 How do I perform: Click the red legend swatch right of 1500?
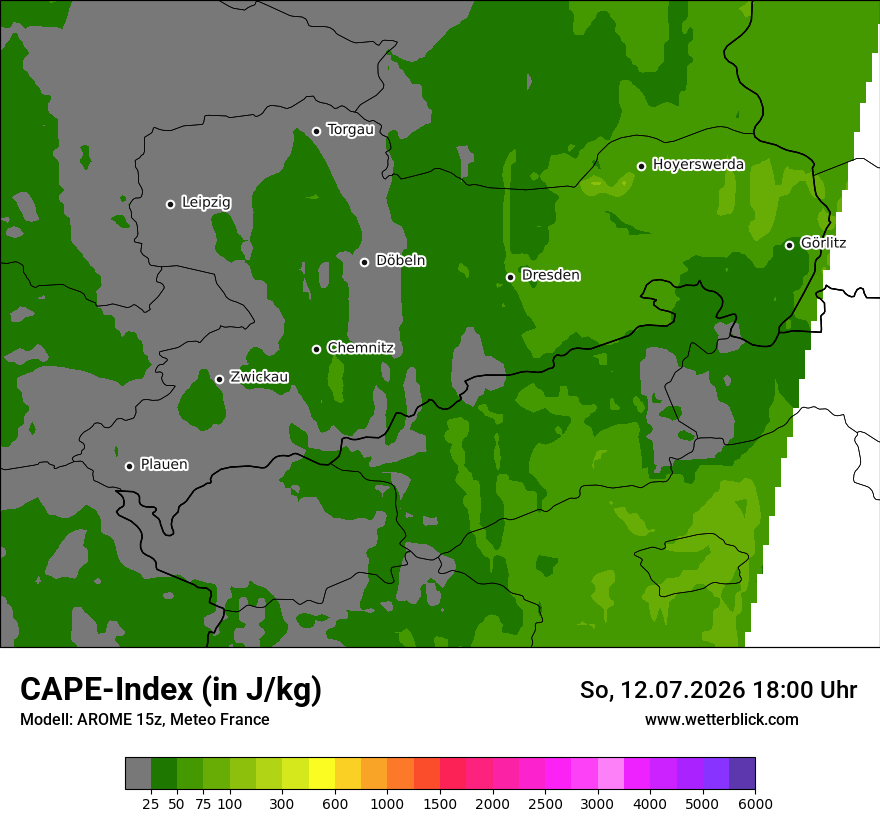coord(453,773)
